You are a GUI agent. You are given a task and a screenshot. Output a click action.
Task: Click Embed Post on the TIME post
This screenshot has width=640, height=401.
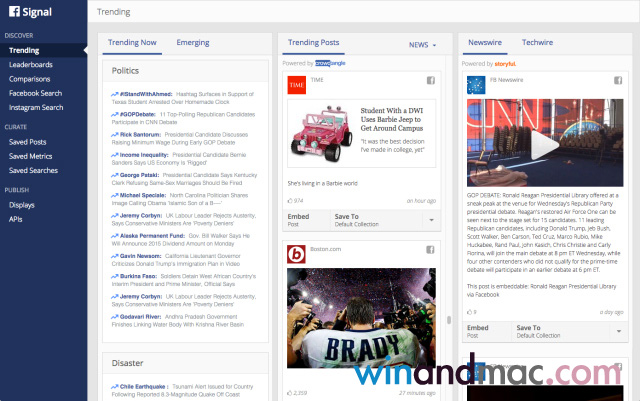coord(298,220)
